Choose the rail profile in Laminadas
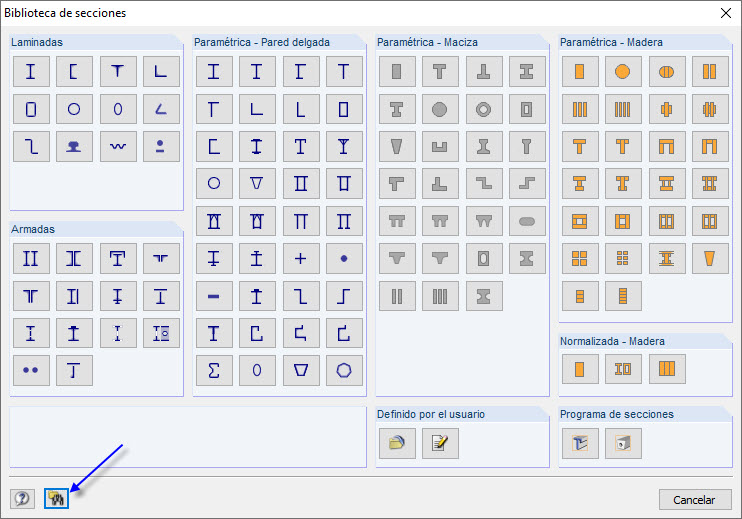This screenshot has height=519, width=742. (x=74, y=146)
